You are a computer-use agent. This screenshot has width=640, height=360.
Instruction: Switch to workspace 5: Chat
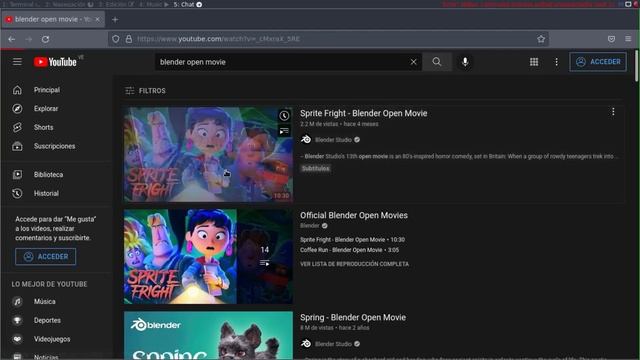click(x=188, y=4)
